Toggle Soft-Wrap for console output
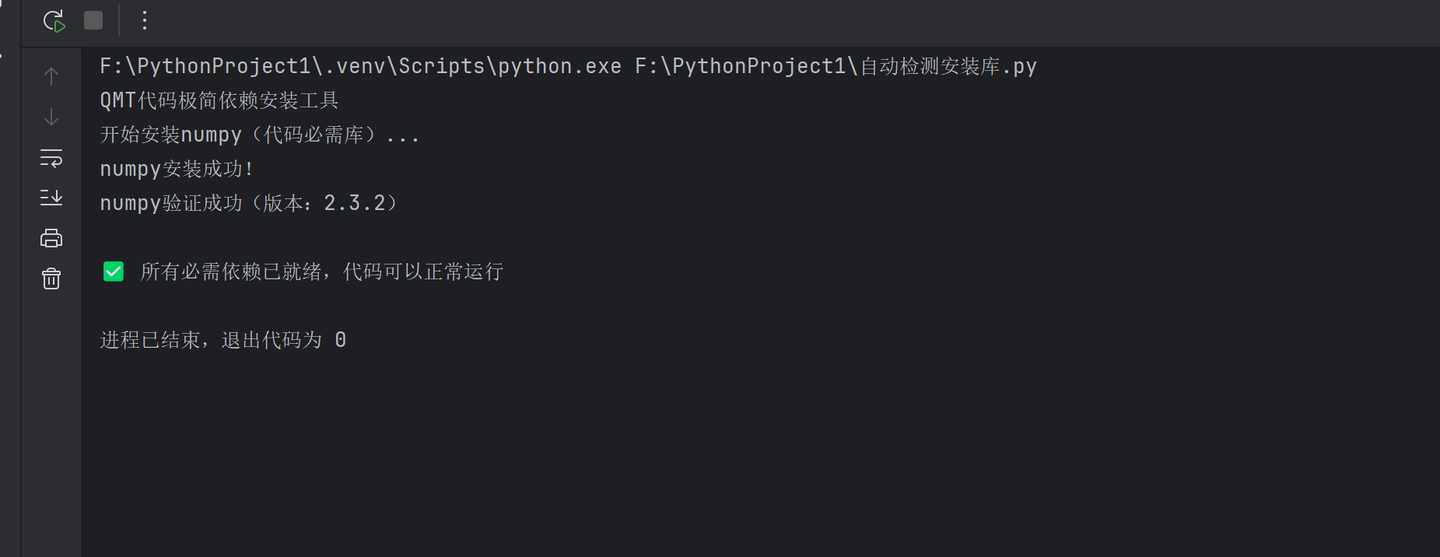This screenshot has width=1440, height=557. 51,158
